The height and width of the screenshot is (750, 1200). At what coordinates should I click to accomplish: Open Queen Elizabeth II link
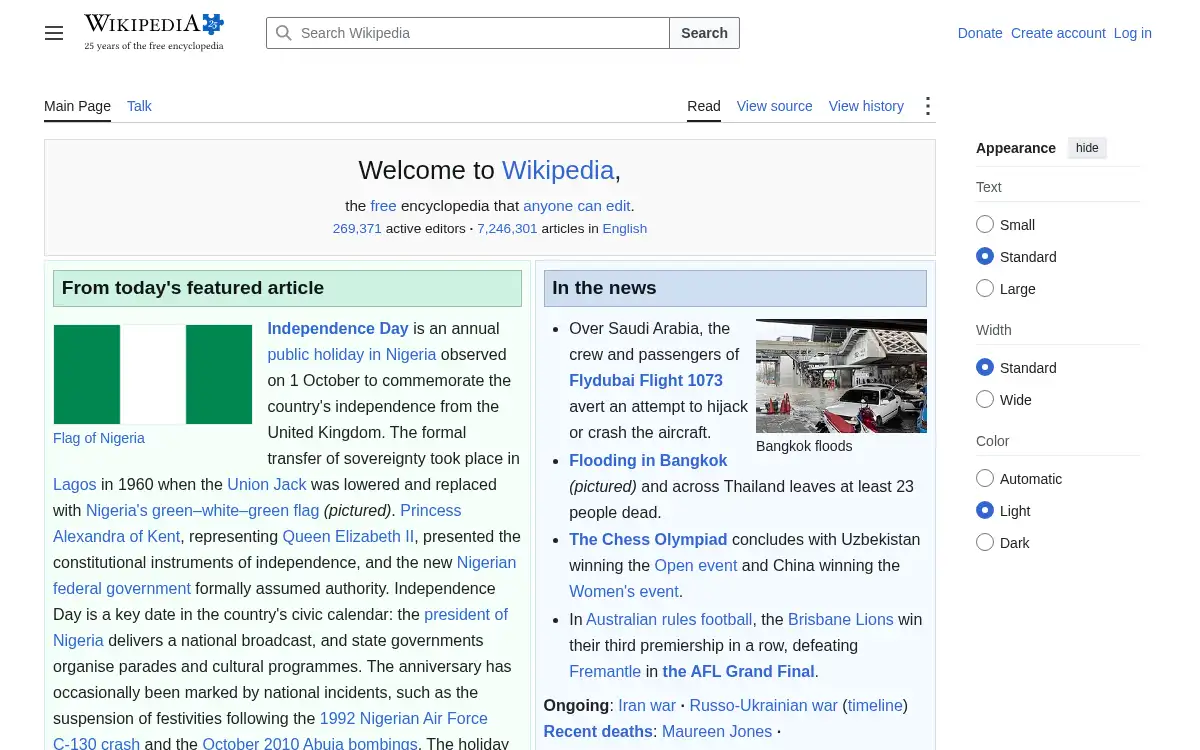[348, 536]
